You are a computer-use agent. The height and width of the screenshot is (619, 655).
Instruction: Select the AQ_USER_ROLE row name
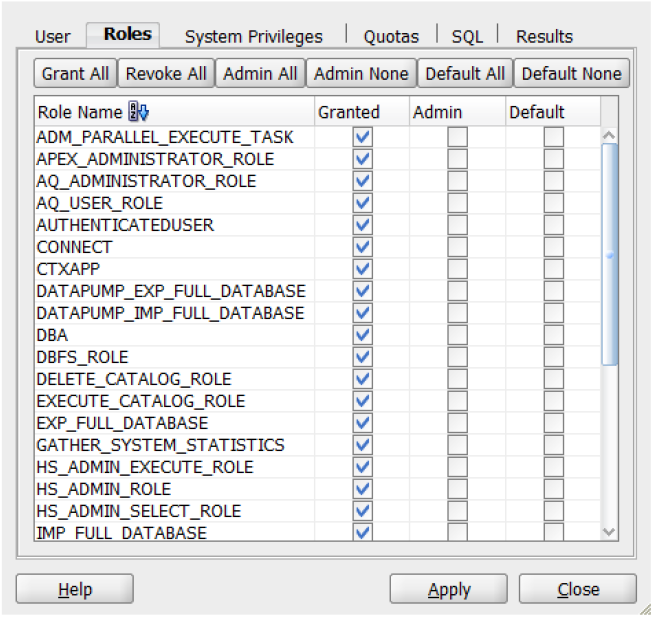pos(99,203)
